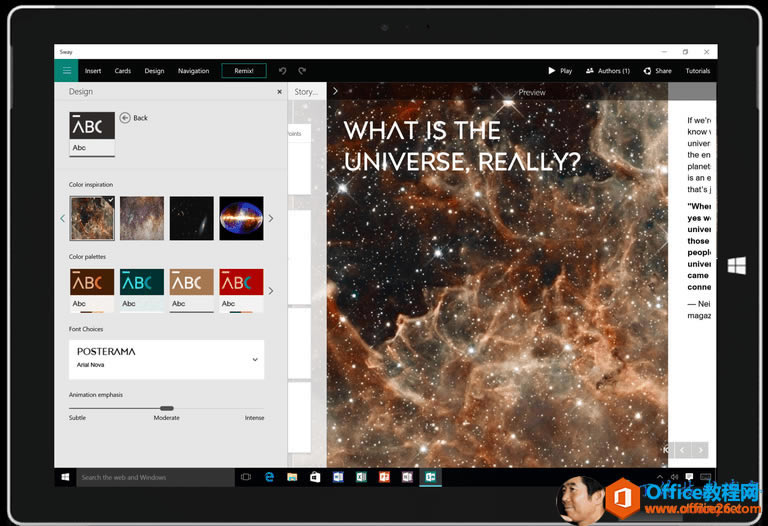Show next color inspiration images
The width and height of the screenshot is (768, 526).
[271, 218]
